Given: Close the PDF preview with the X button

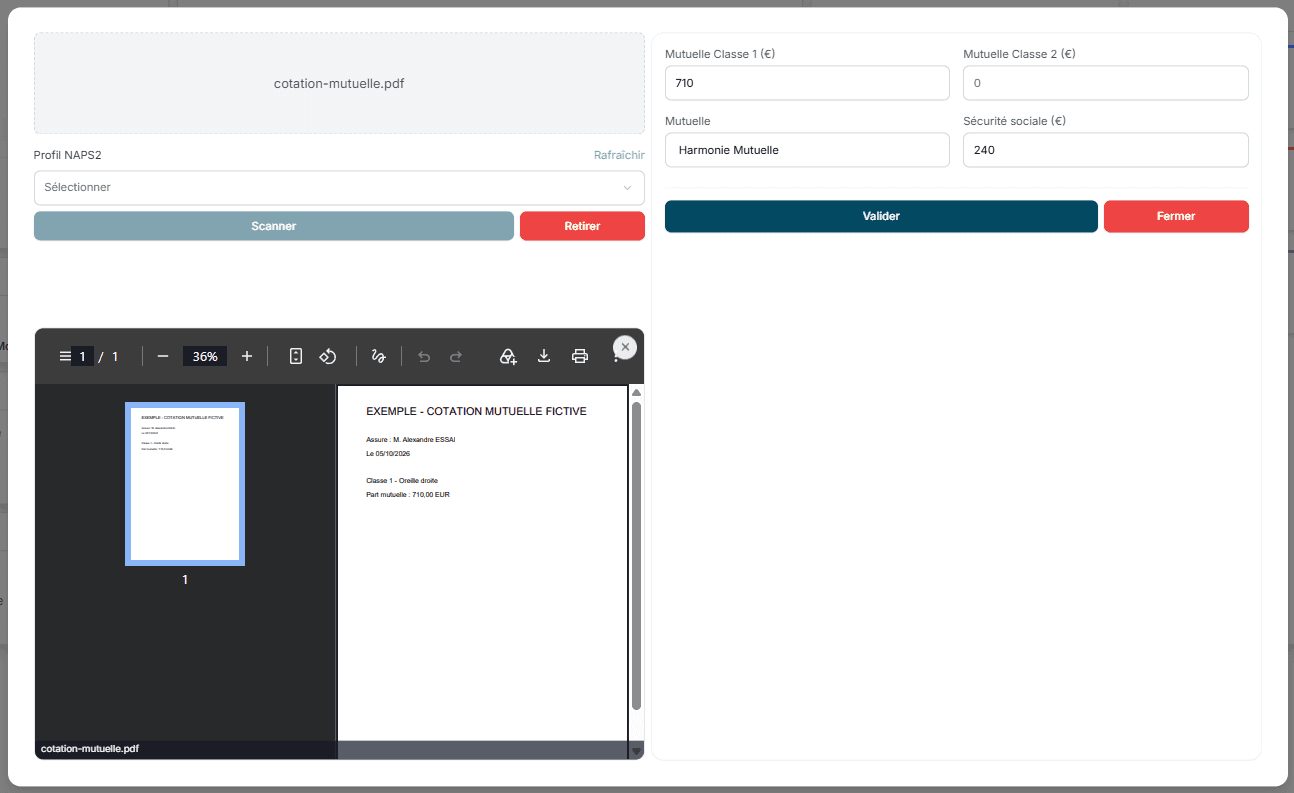Looking at the screenshot, I should [x=625, y=347].
